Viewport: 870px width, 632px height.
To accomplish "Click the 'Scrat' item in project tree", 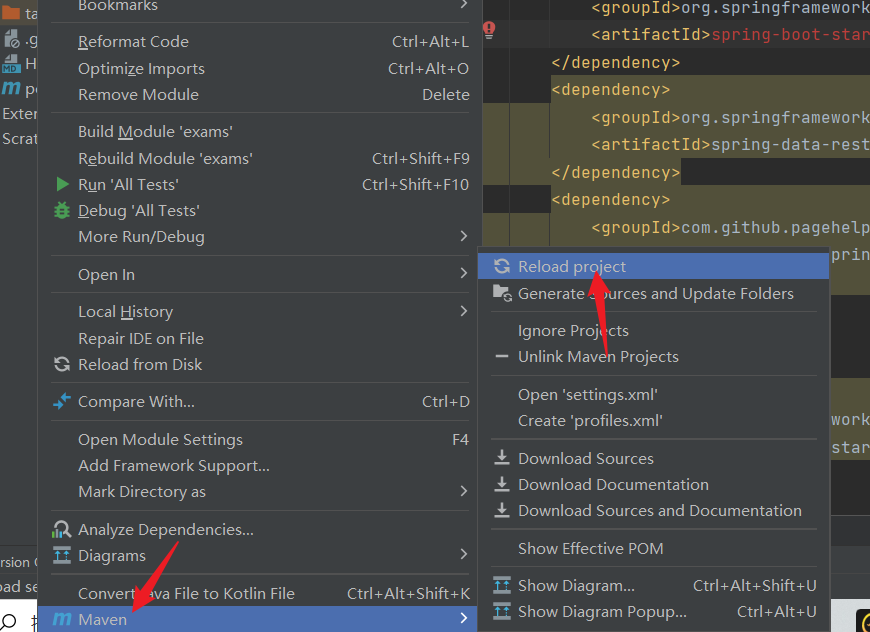I will click(20, 138).
